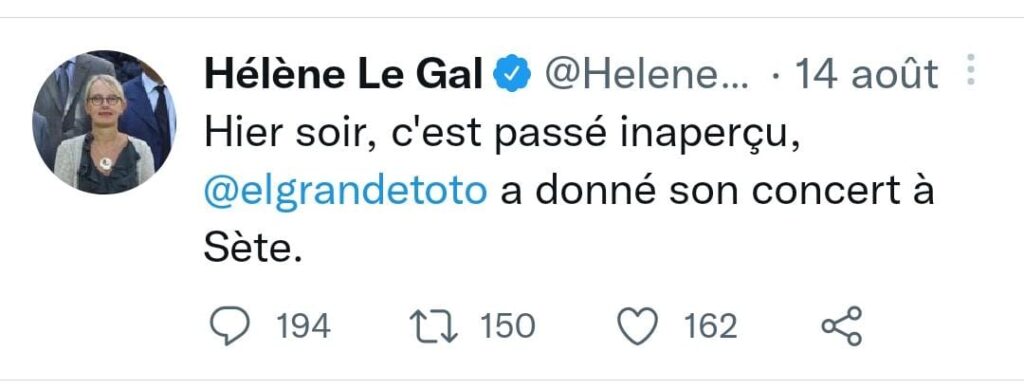Viewport: 1024px width, 389px height.
Task: Like the tweet with the heart icon
Action: [x=638, y=326]
